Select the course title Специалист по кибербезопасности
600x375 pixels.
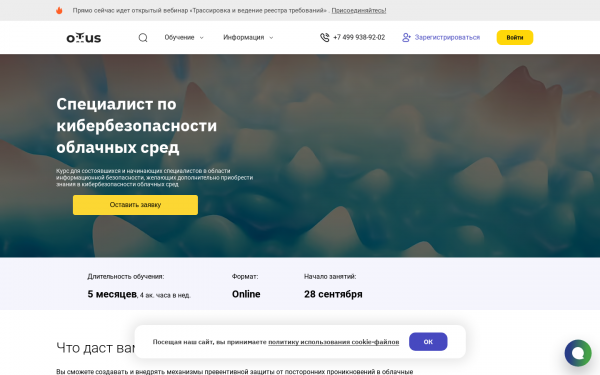(x=137, y=126)
